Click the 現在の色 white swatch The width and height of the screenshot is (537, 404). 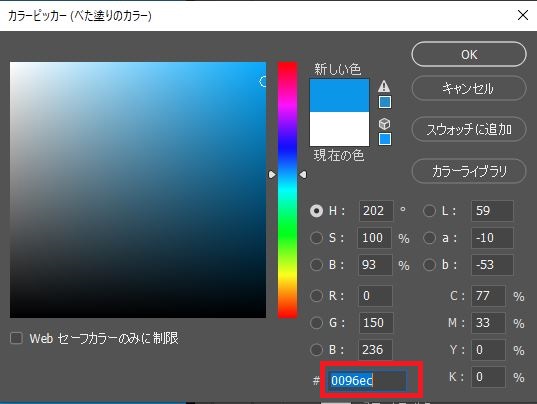(339, 129)
